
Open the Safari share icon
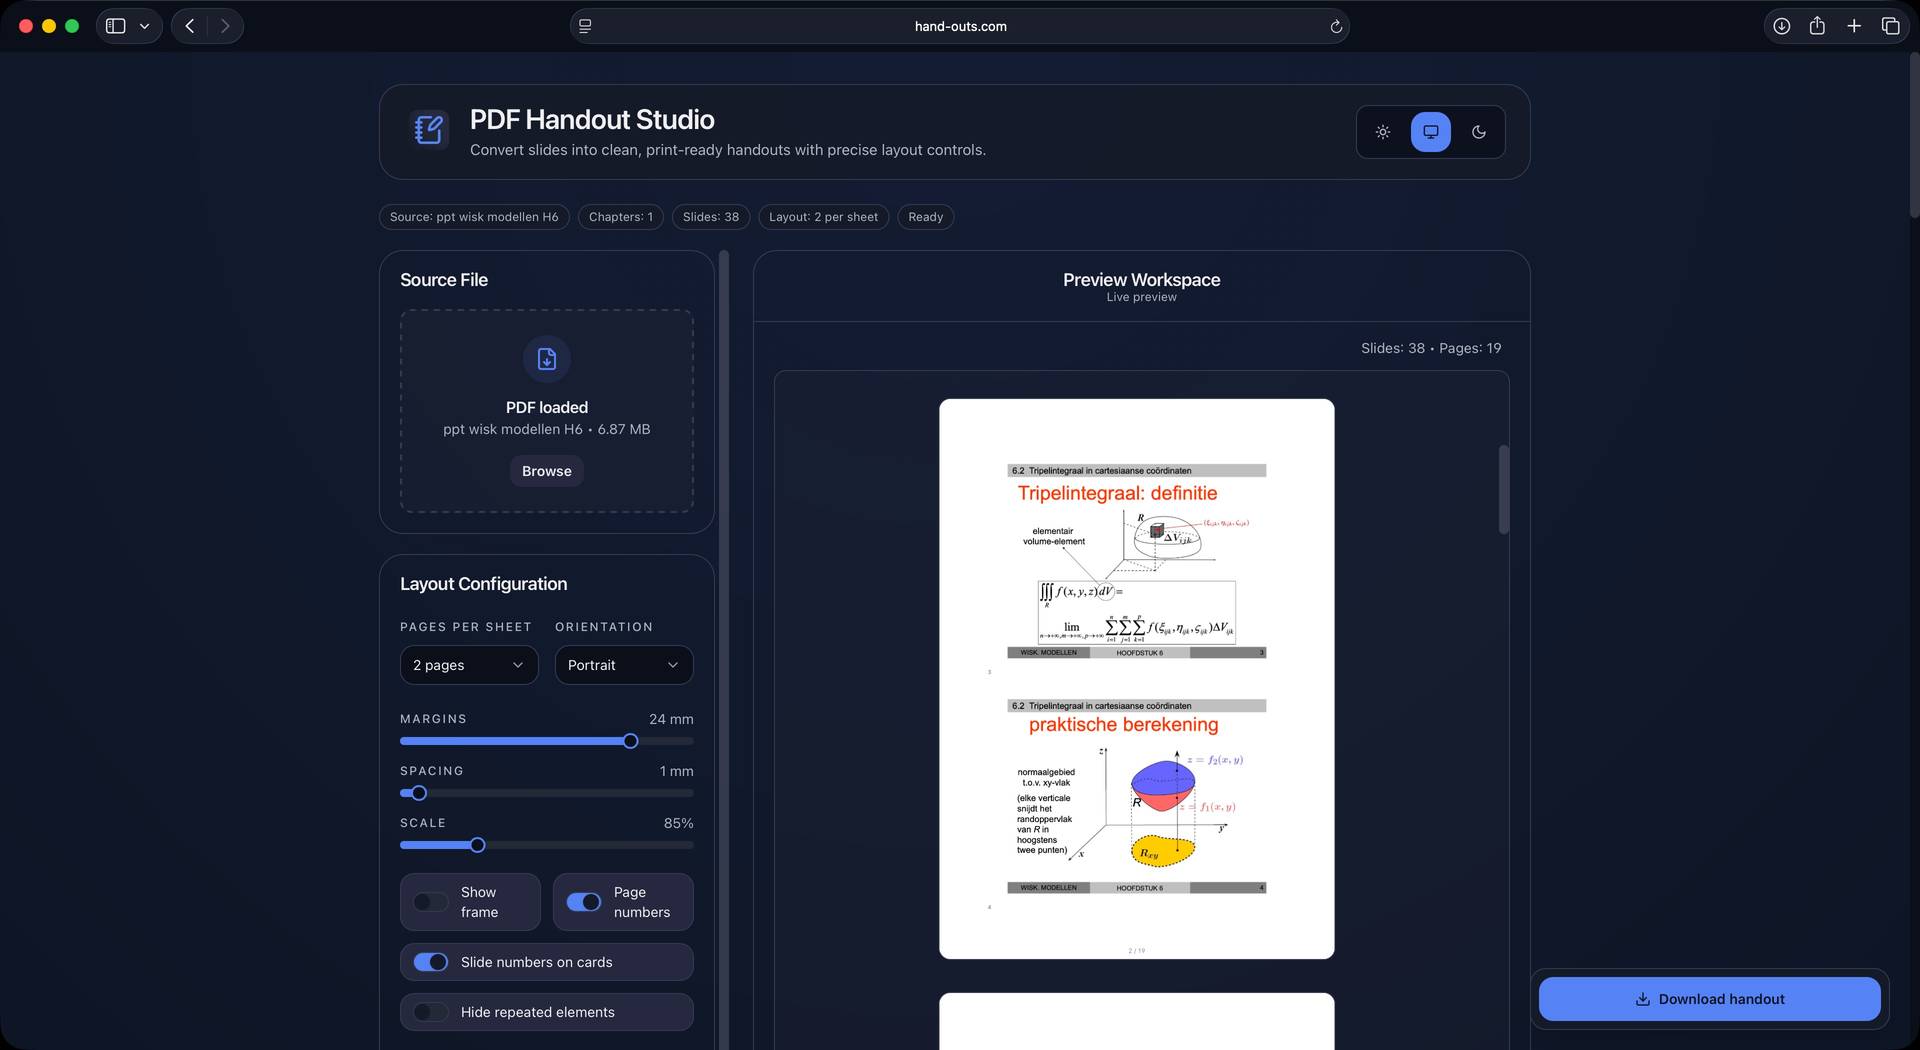pos(1818,26)
